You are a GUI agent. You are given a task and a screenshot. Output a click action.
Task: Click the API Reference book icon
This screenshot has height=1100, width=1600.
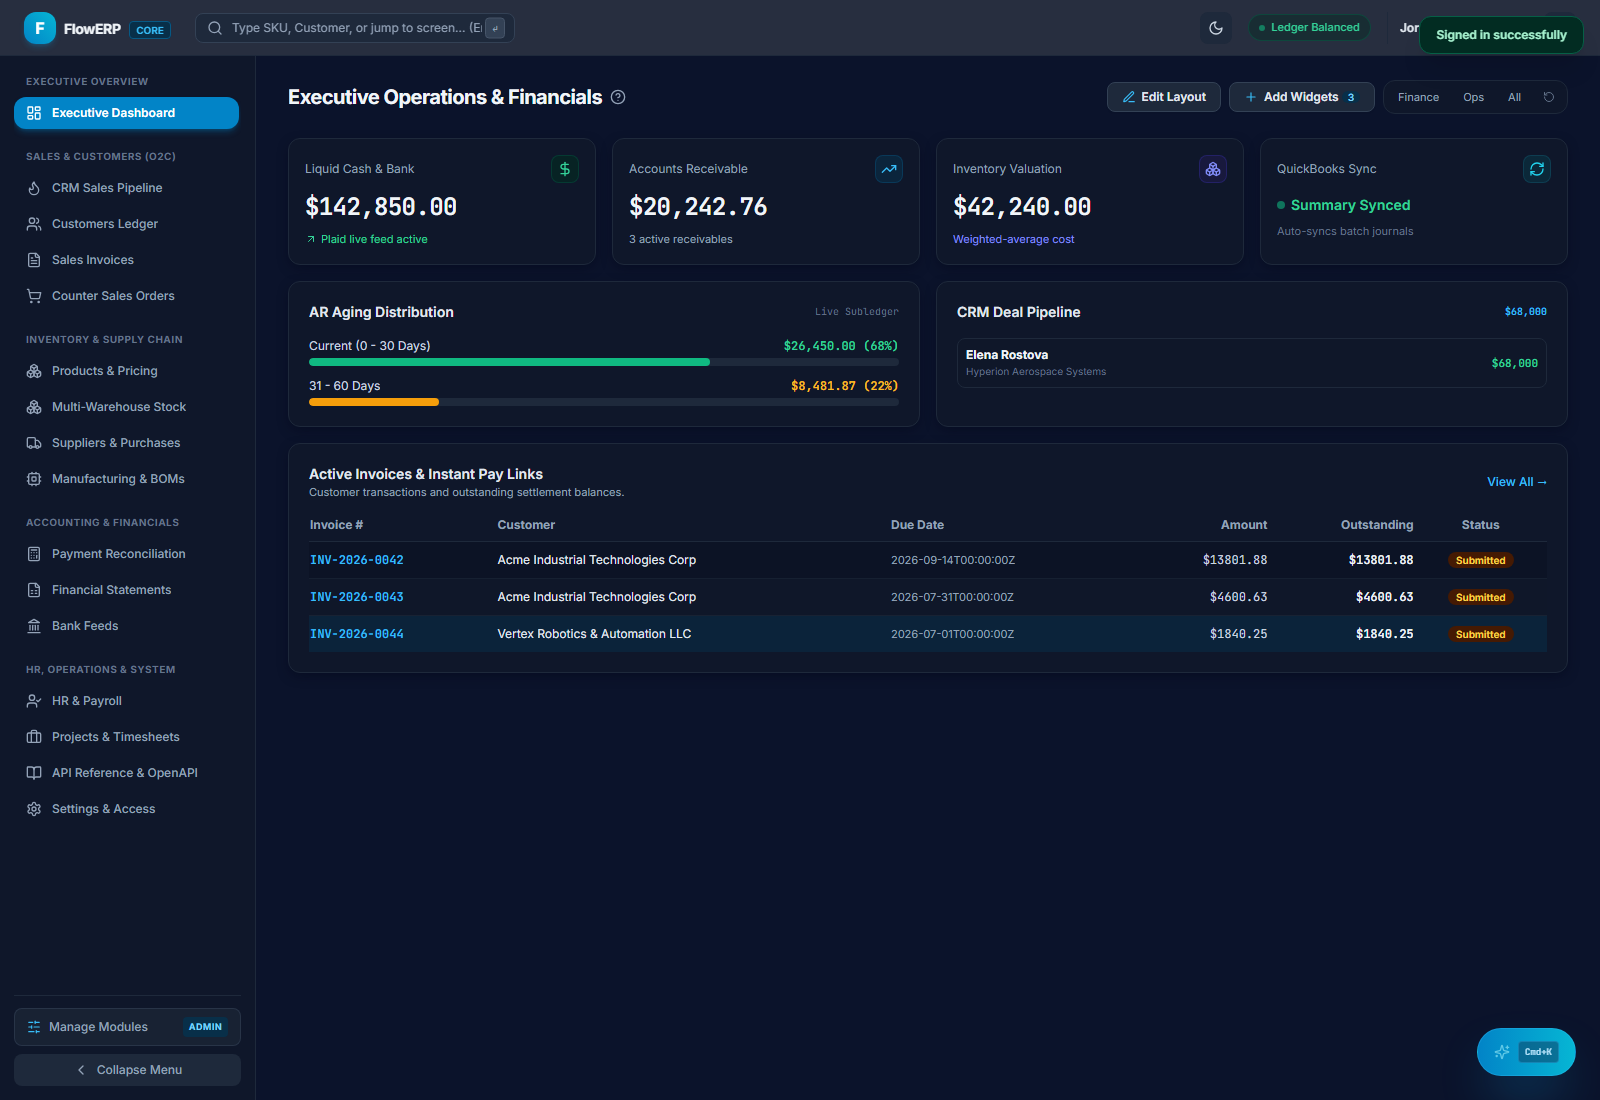[x=34, y=773]
